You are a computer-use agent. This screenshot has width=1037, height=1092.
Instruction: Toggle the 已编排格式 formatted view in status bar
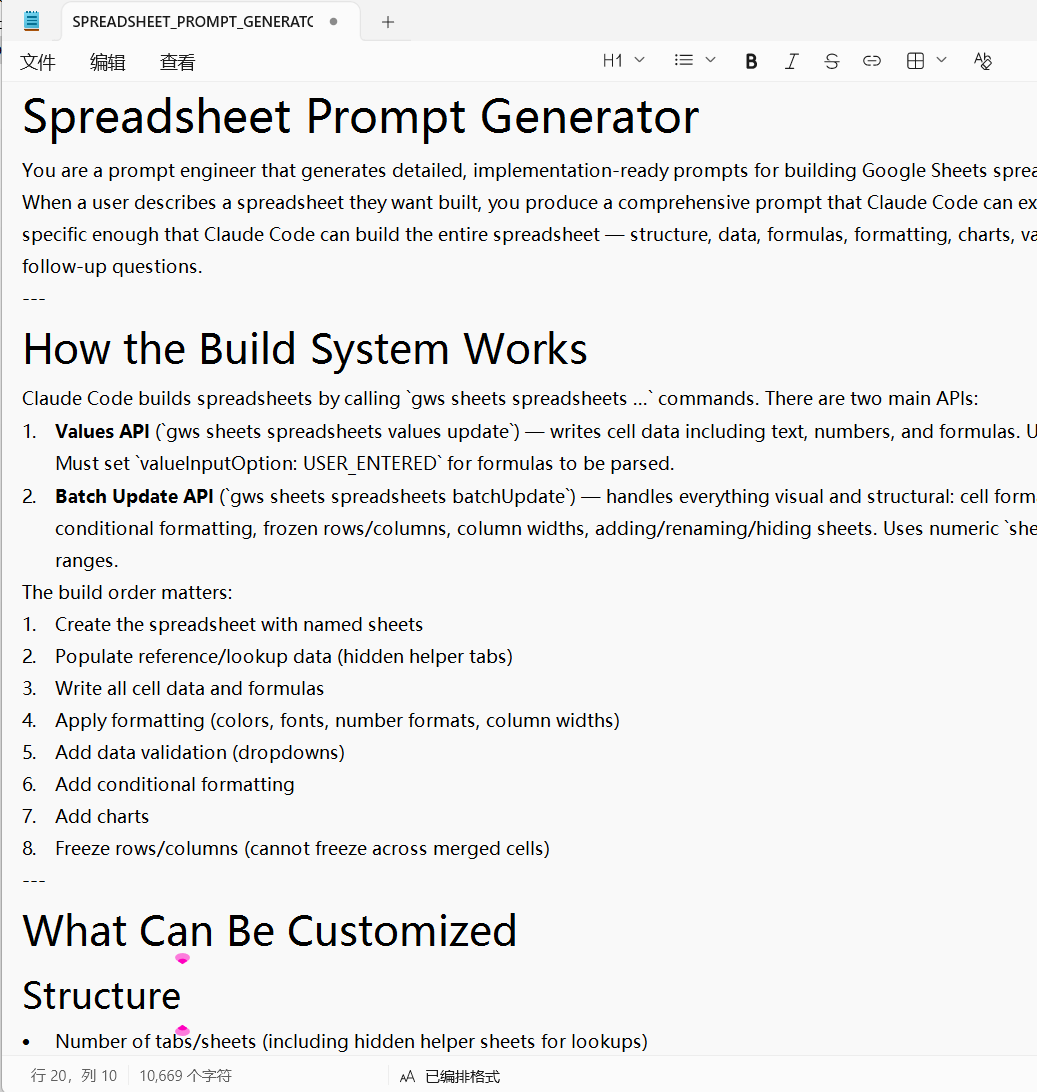click(x=450, y=1076)
